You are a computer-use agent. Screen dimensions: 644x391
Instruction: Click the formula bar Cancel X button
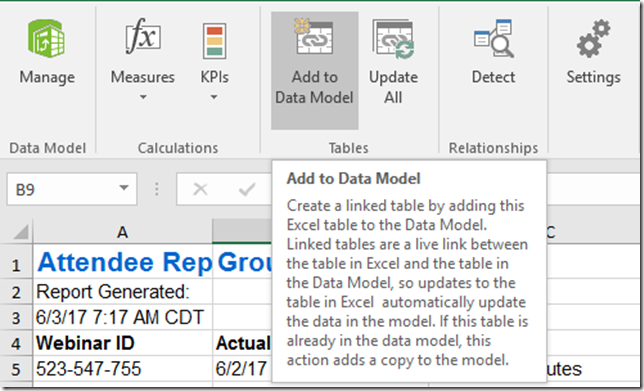click(200, 189)
